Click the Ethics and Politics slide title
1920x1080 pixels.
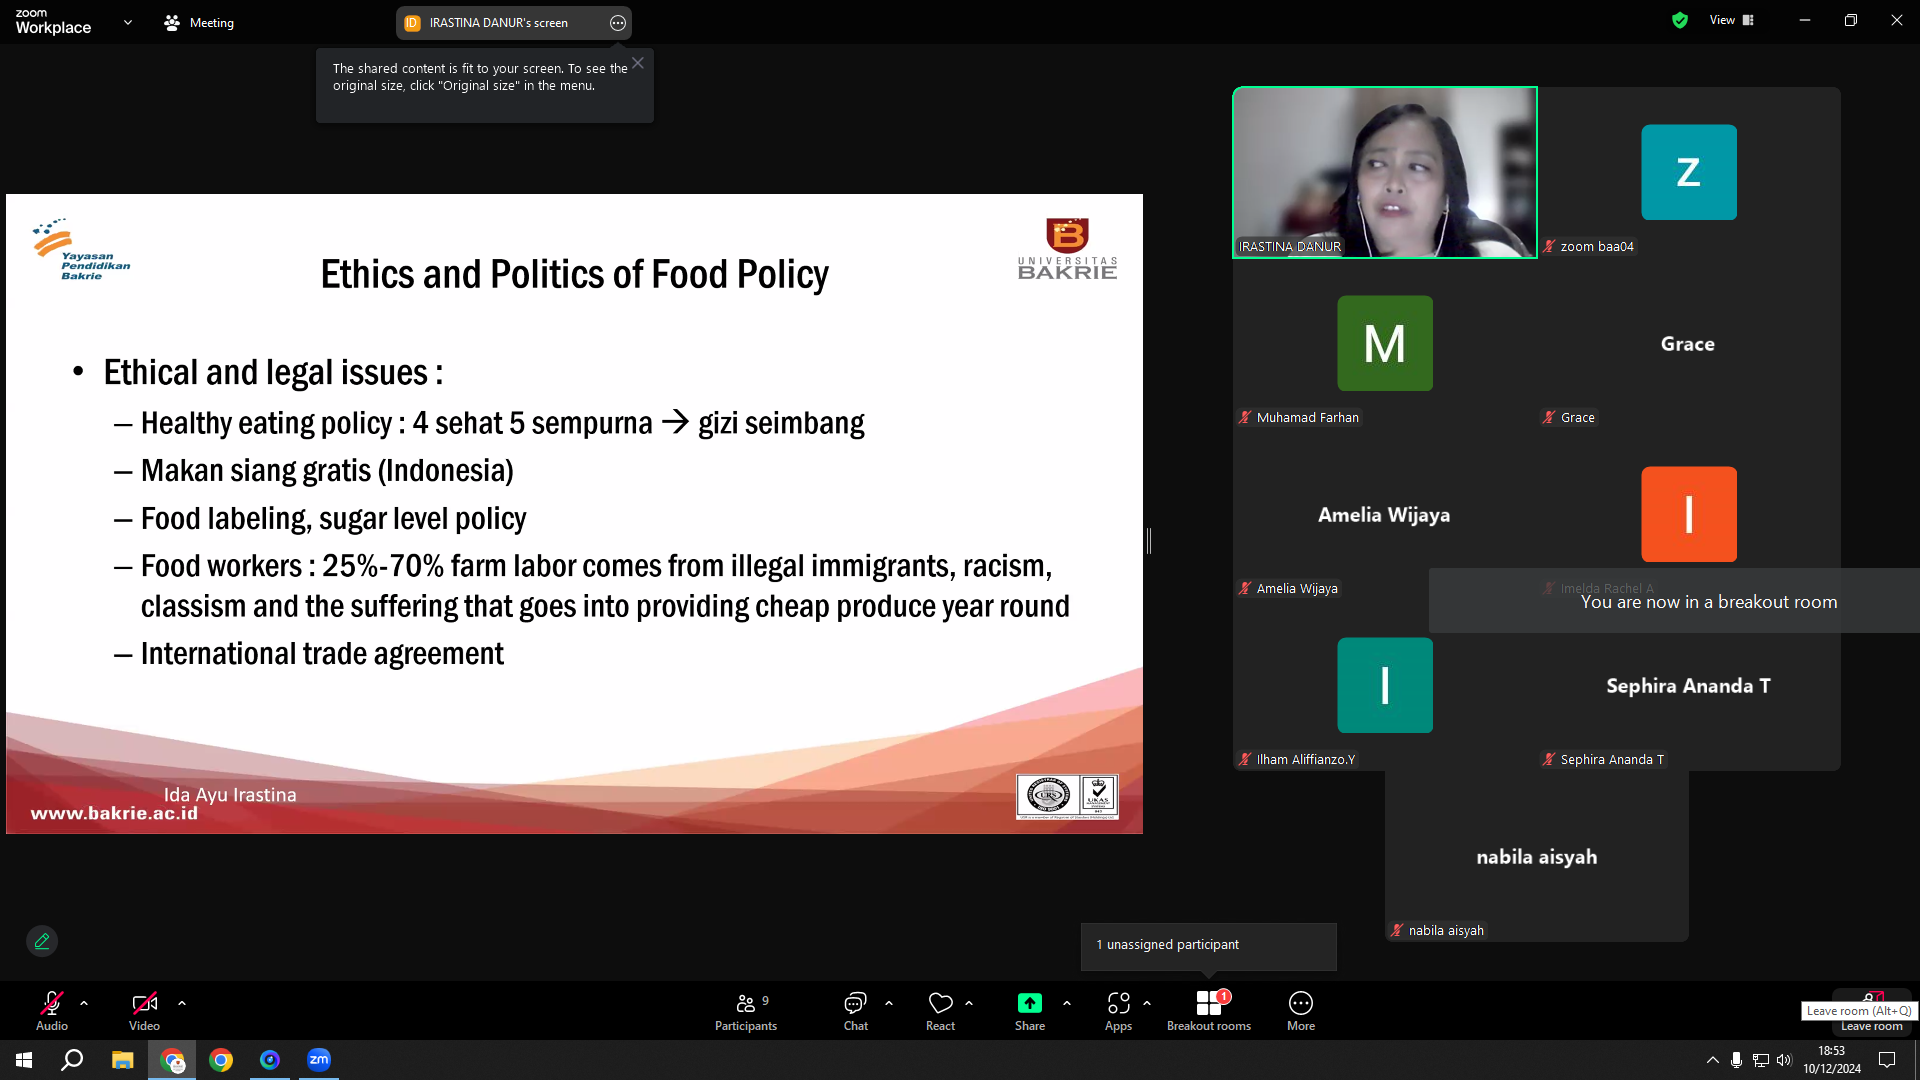click(x=575, y=274)
